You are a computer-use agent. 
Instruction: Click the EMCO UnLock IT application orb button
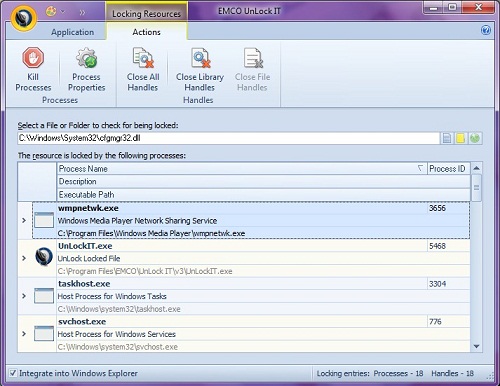(23, 17)
